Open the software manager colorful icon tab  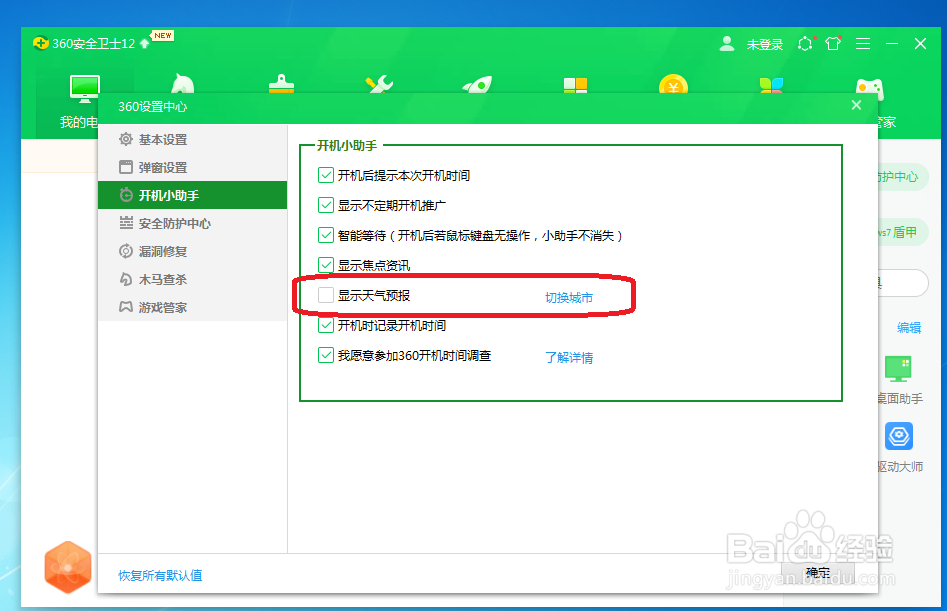click(x=771, y=85)
